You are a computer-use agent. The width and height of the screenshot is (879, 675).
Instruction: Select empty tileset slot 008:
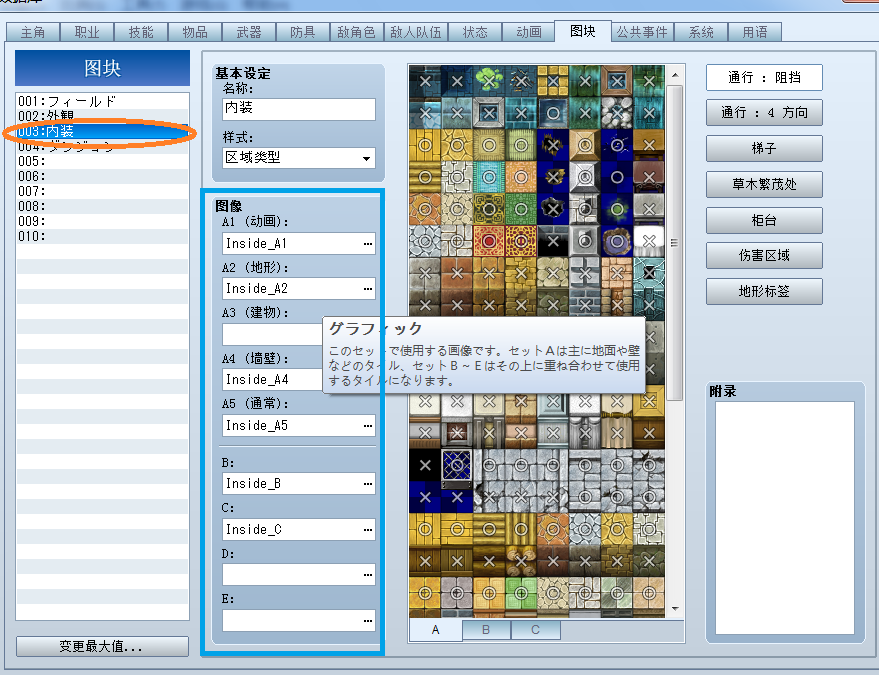point(102,206)
